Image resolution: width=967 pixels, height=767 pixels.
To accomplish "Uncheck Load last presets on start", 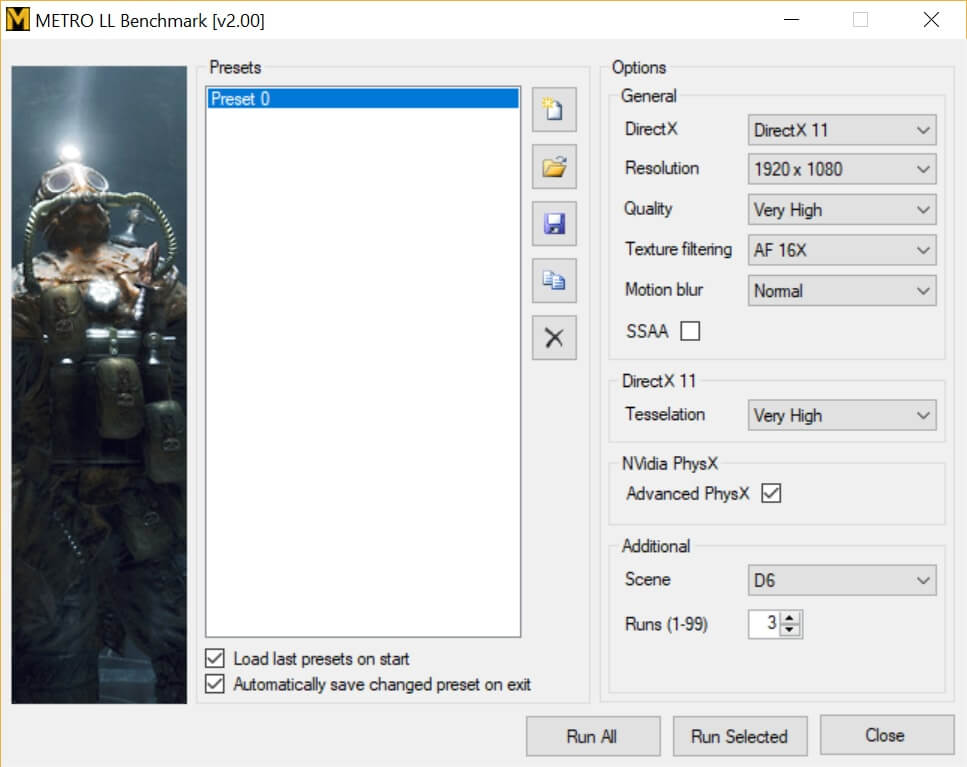I will point(214,659).
